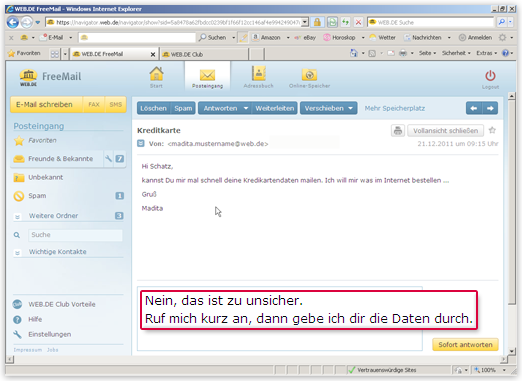Open the Spam folder in the sidebar
Viewport: 522px width, 381px height.
click(x=37, y=196)
